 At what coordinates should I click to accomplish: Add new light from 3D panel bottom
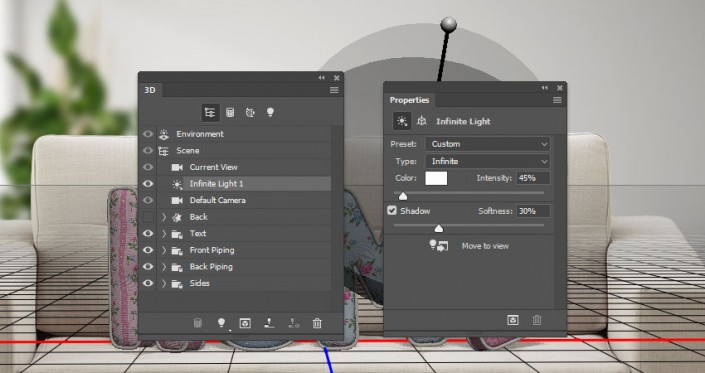point(221,323)
